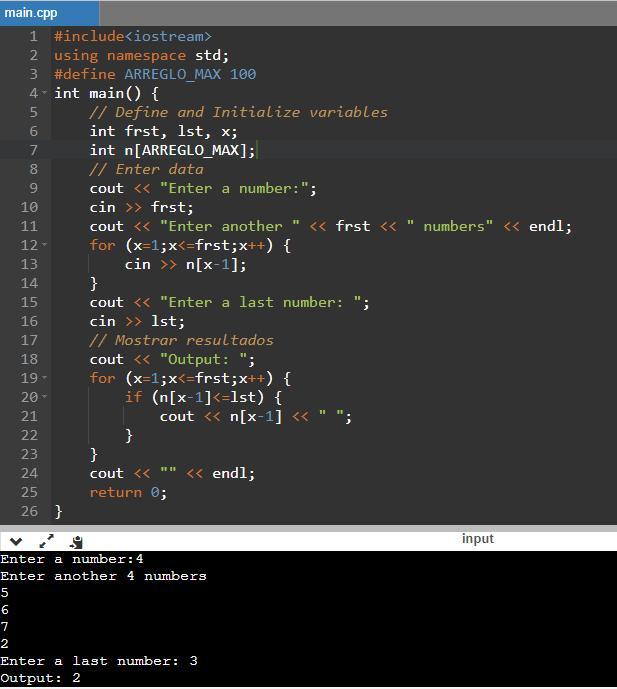Click 'cin >> n[x-1];' on line 13
This screenshot has height=689, width=617.
click(185, 264)
